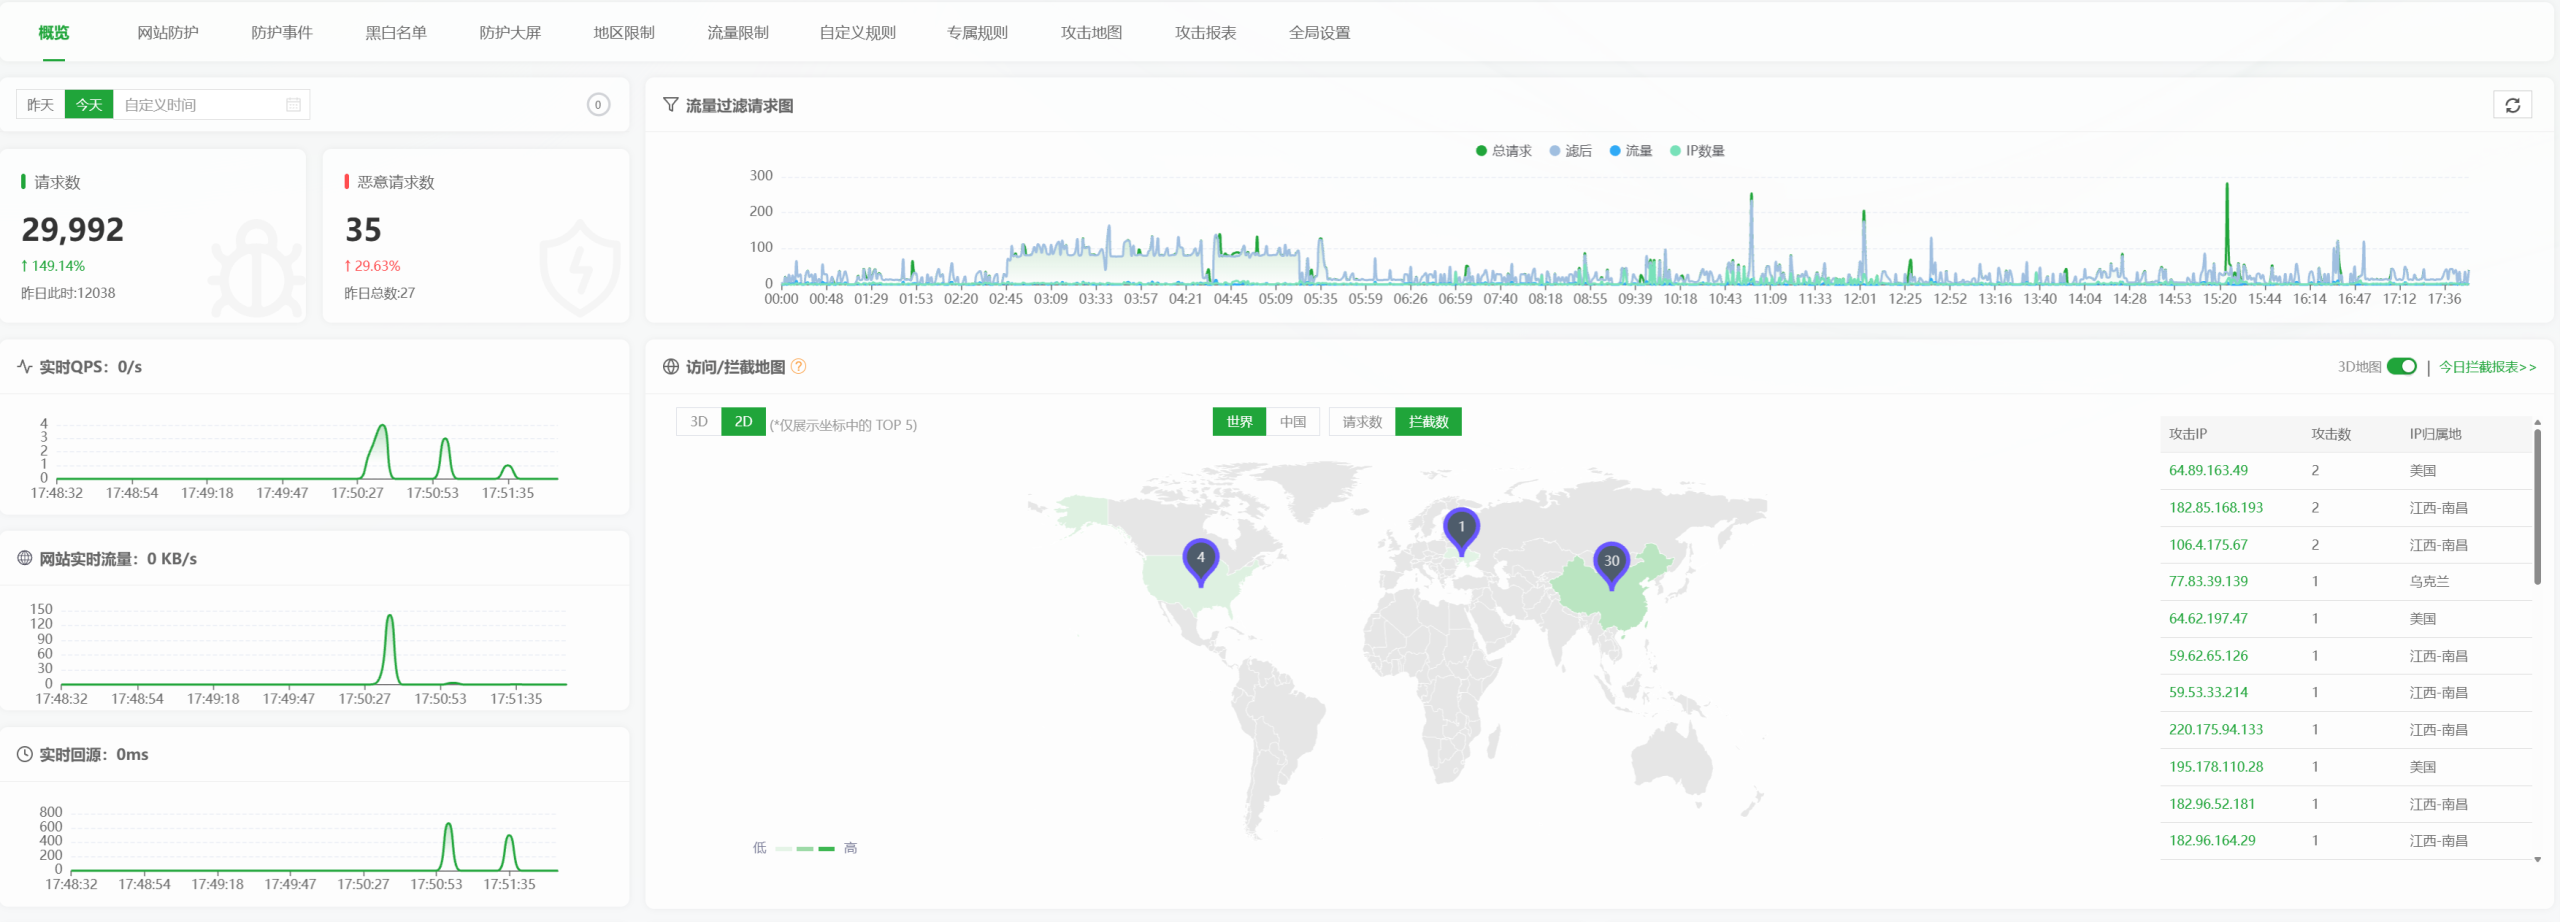Image resolution: width=2560 pixels, height=922 pixels.
Task: Click the 自定义时间 date input field
Action: click(200, 105)
